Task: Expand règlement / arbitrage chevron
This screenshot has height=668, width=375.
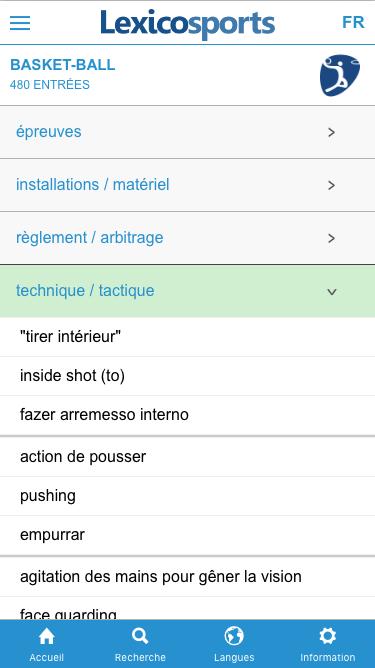Action: (x=332, y=238)
